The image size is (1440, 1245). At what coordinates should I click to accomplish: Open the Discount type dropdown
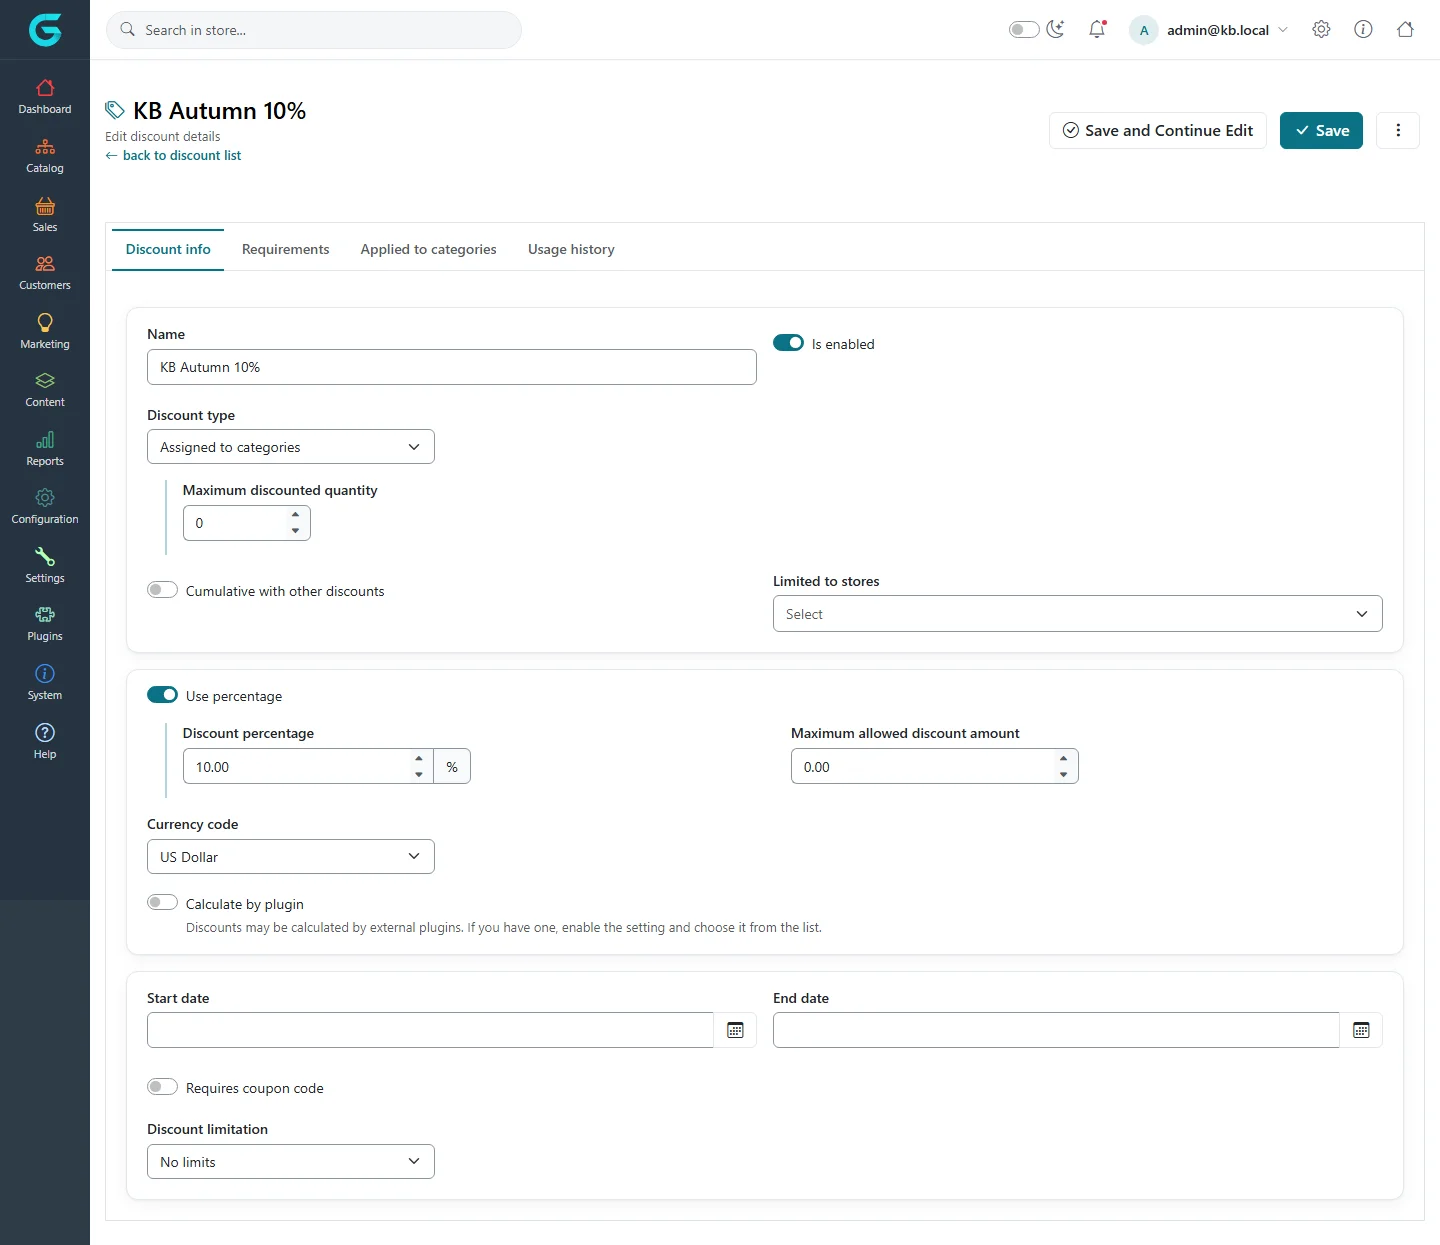click(x=291, y=447)
